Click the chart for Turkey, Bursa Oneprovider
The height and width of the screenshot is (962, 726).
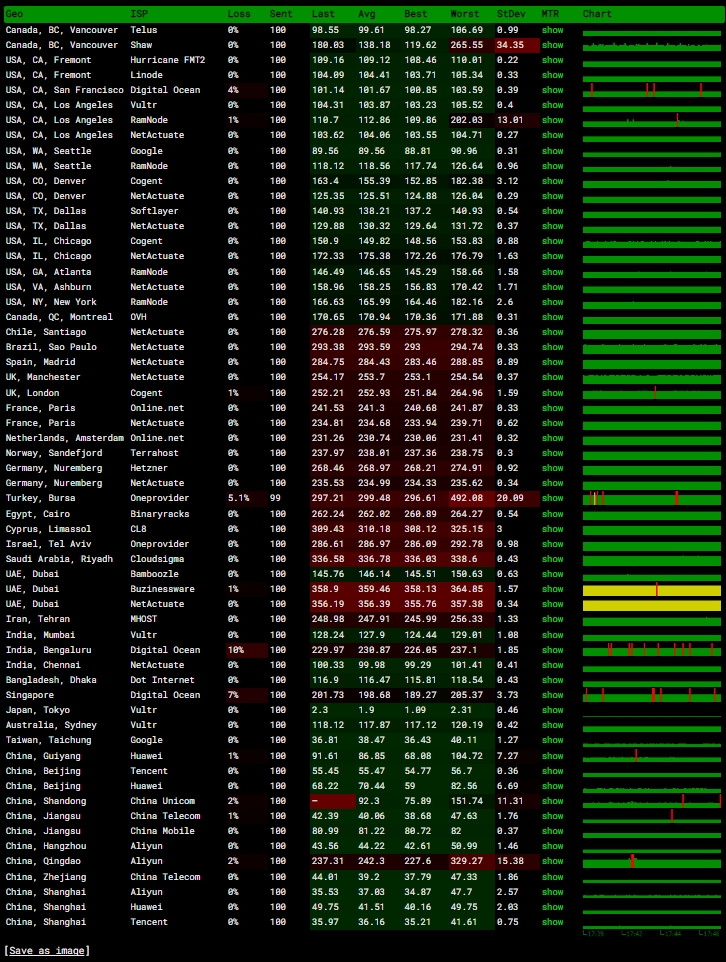[652, 498]
